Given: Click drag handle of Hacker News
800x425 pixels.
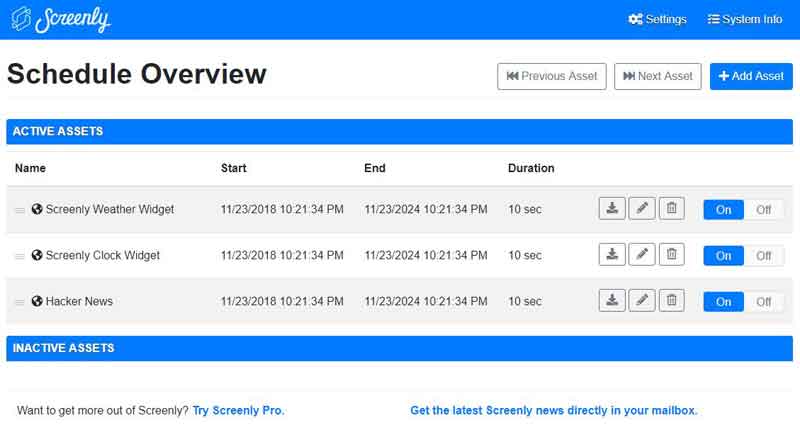Looking at the screenshot, I should [x=20, y=302].
